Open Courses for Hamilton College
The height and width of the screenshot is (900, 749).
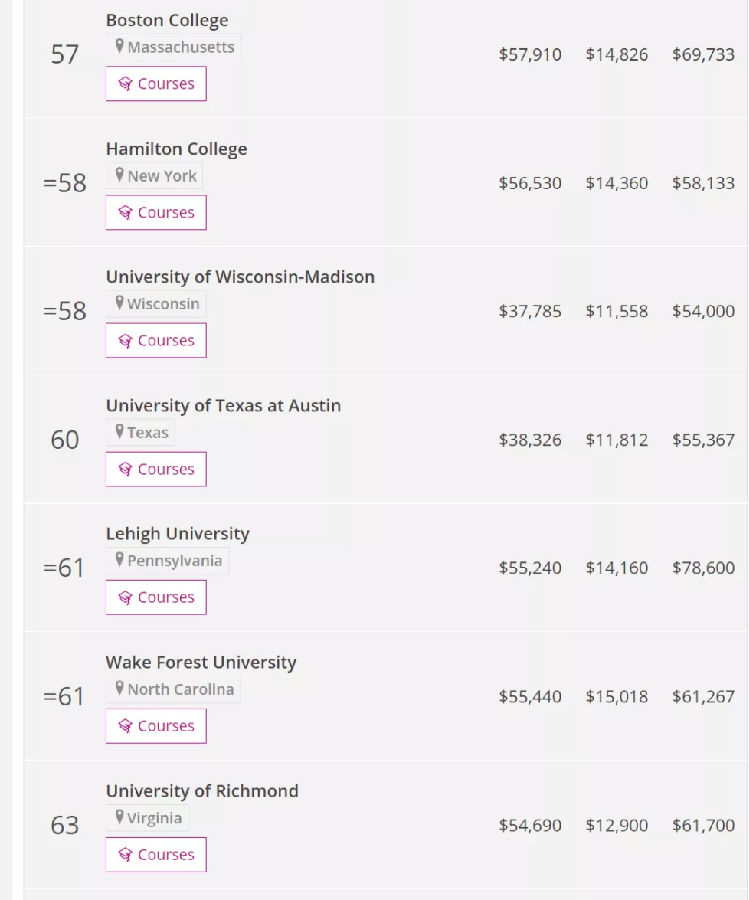point(156,212)
